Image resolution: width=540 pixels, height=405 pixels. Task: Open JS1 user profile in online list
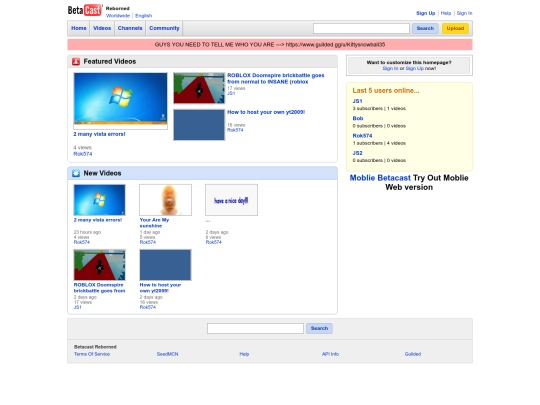(357, 101)
